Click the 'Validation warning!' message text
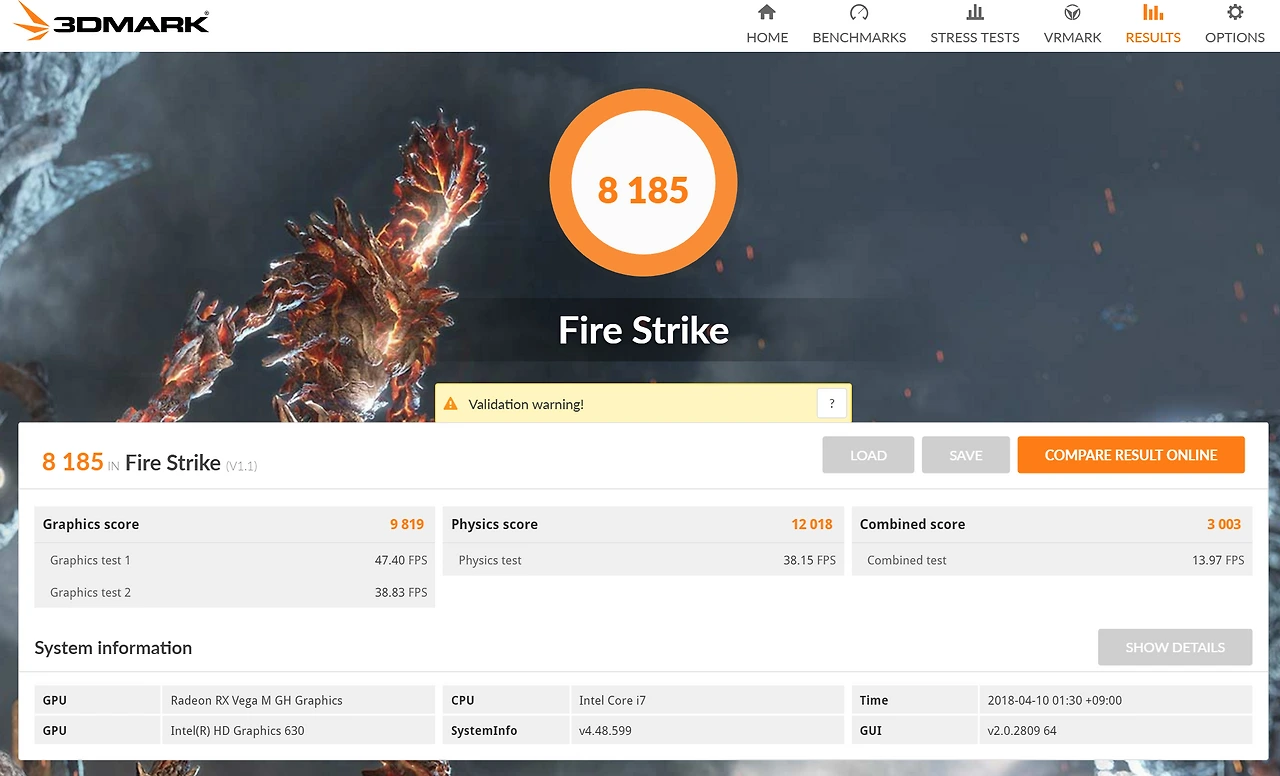The height and width of the screenshot is (776, 1280). coord(526,404)
